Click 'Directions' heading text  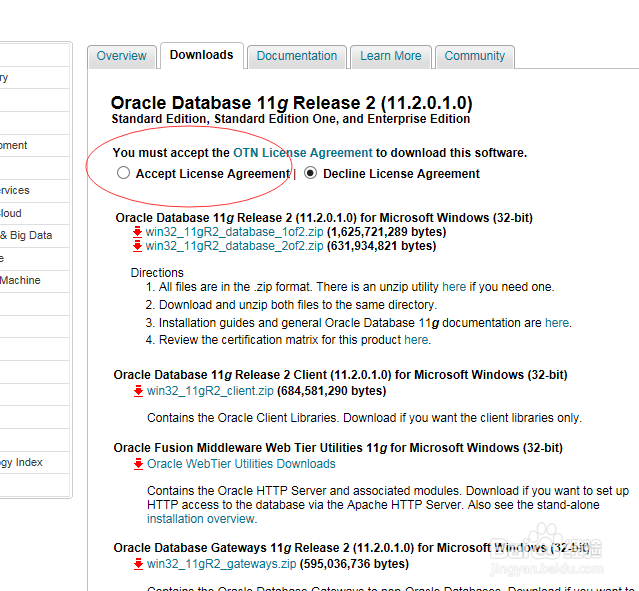(157, 273)
